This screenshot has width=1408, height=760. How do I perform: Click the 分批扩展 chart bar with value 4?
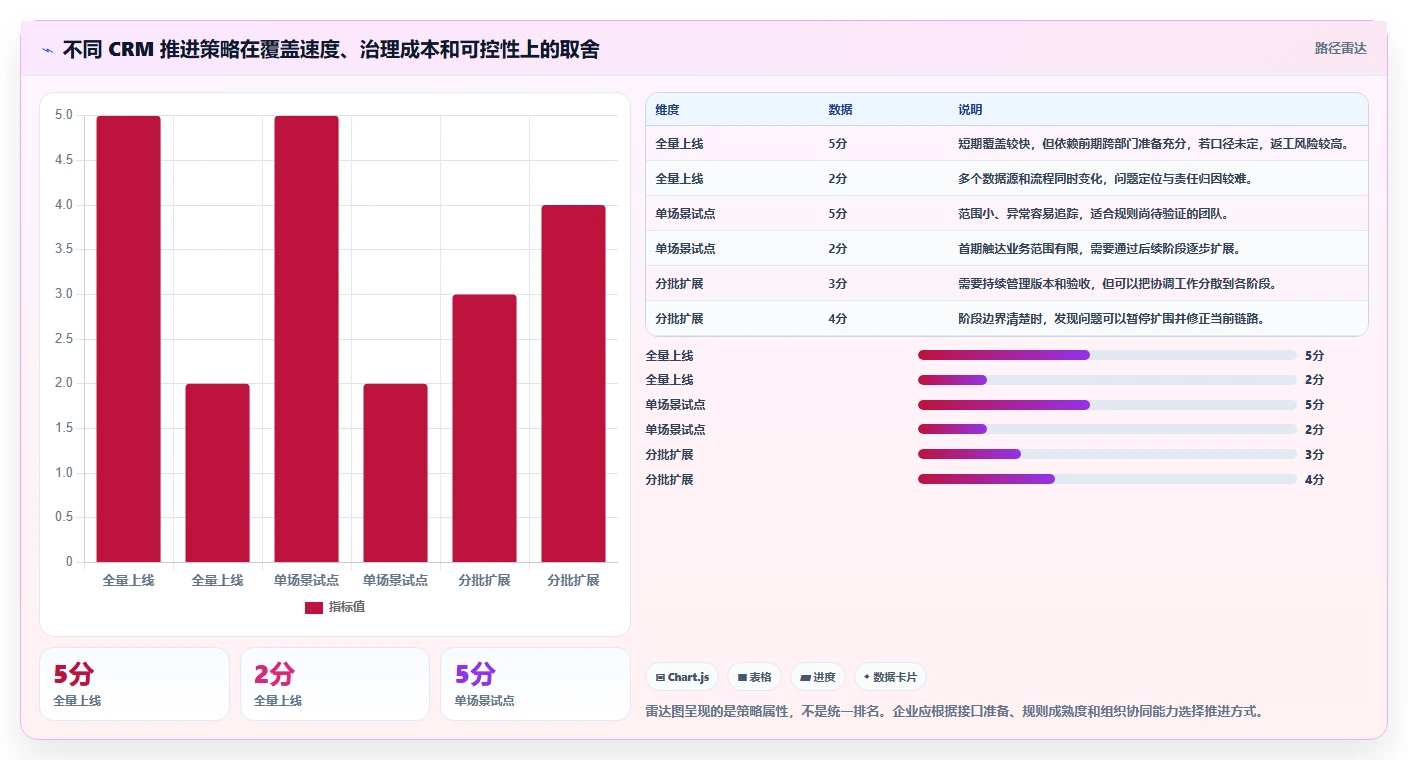574,384
